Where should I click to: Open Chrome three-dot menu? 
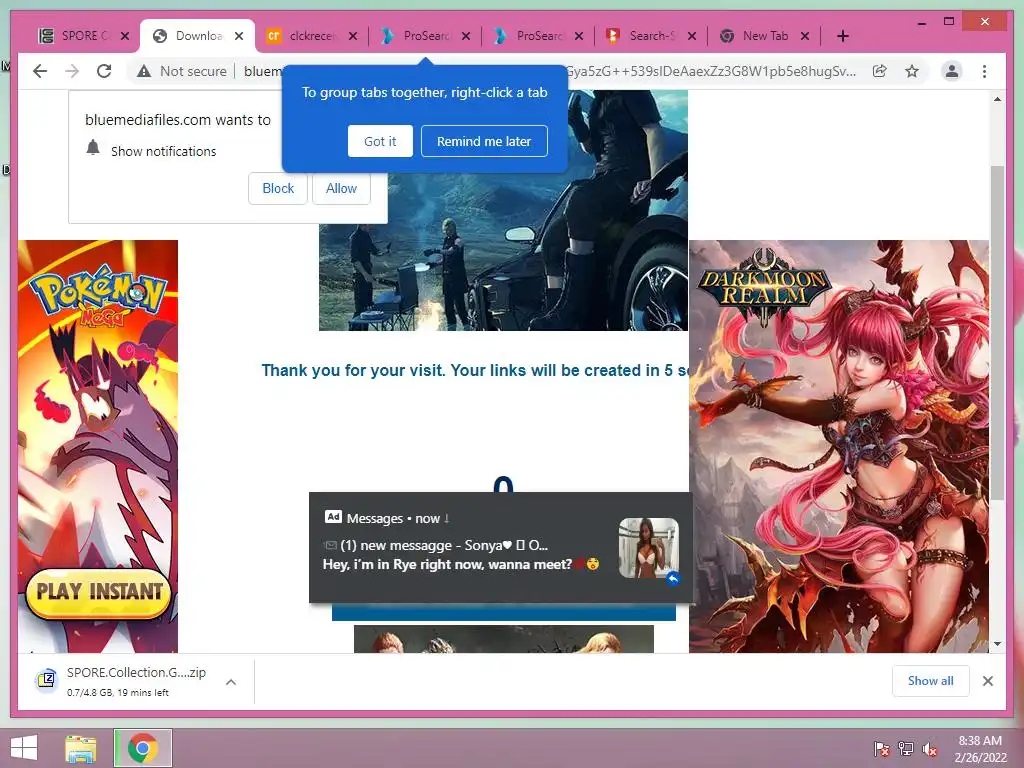984,71
